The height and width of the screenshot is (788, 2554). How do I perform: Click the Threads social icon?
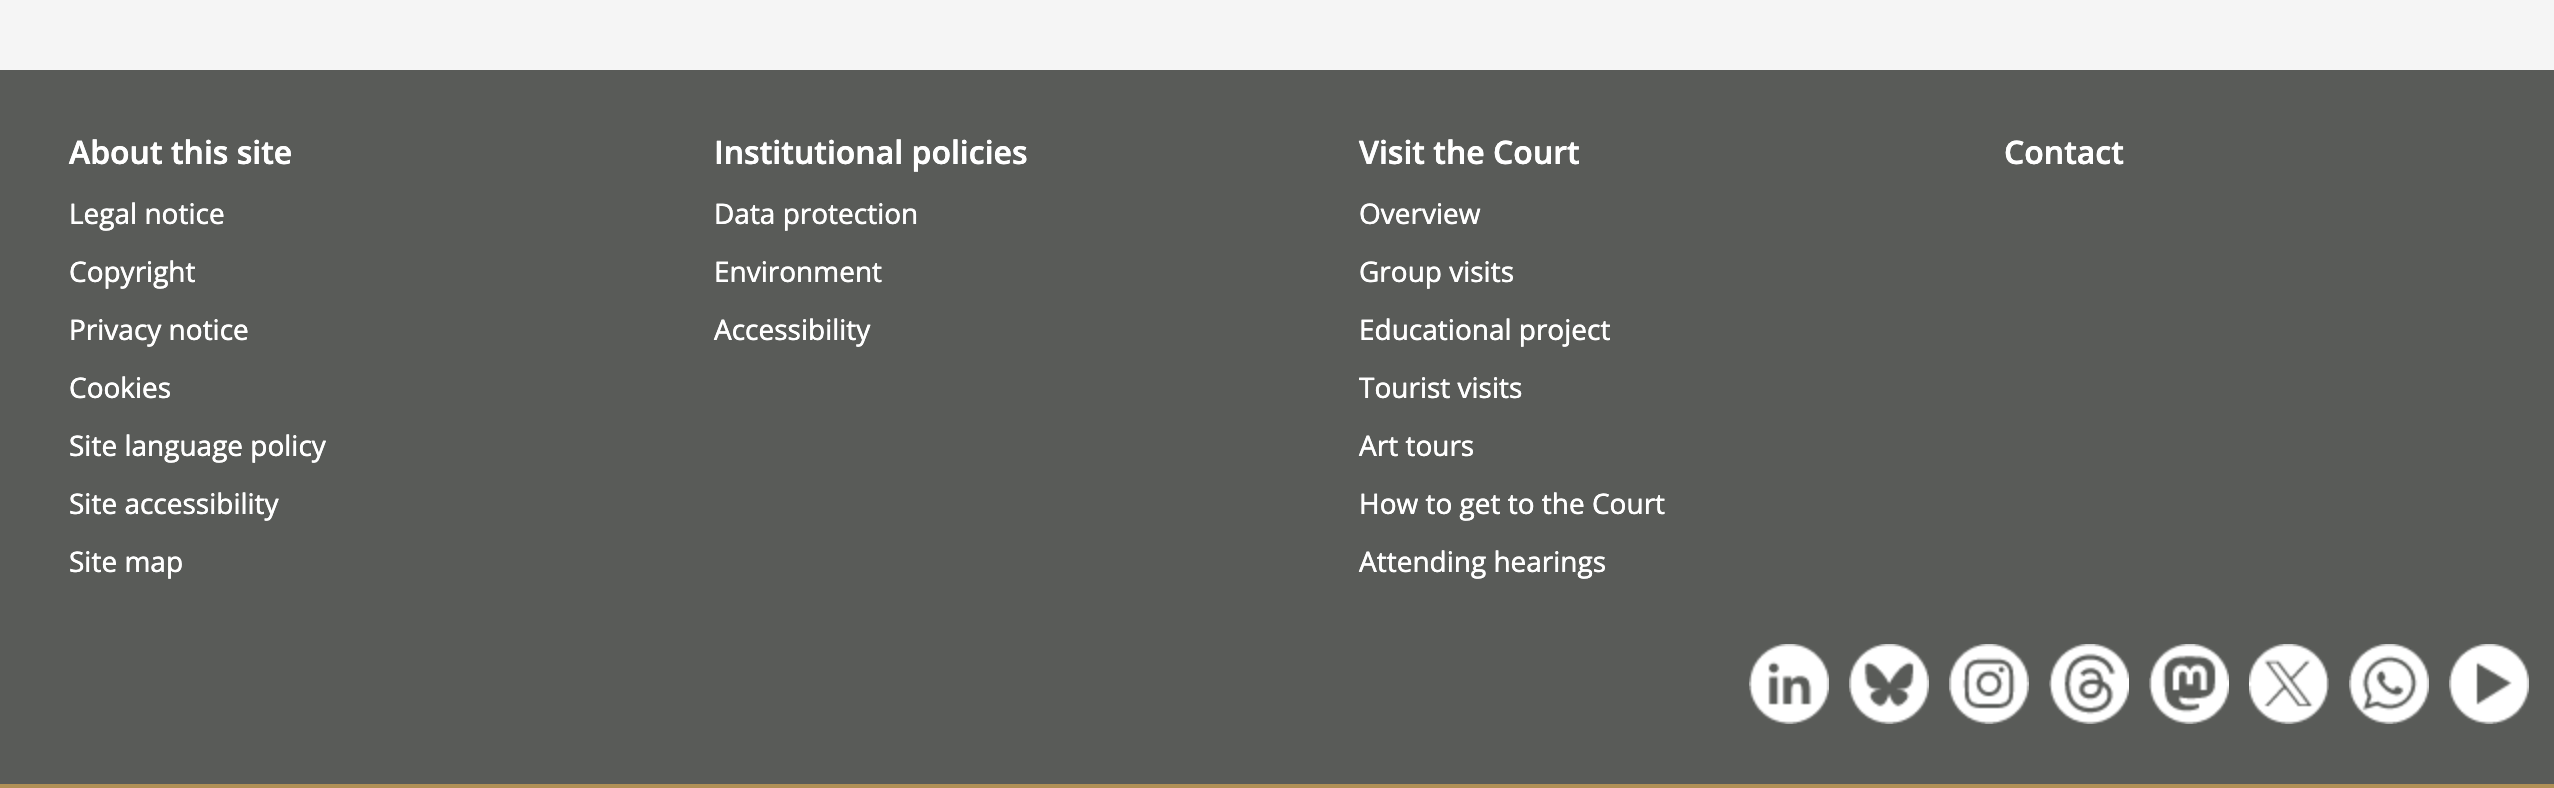click(2089, 684)
